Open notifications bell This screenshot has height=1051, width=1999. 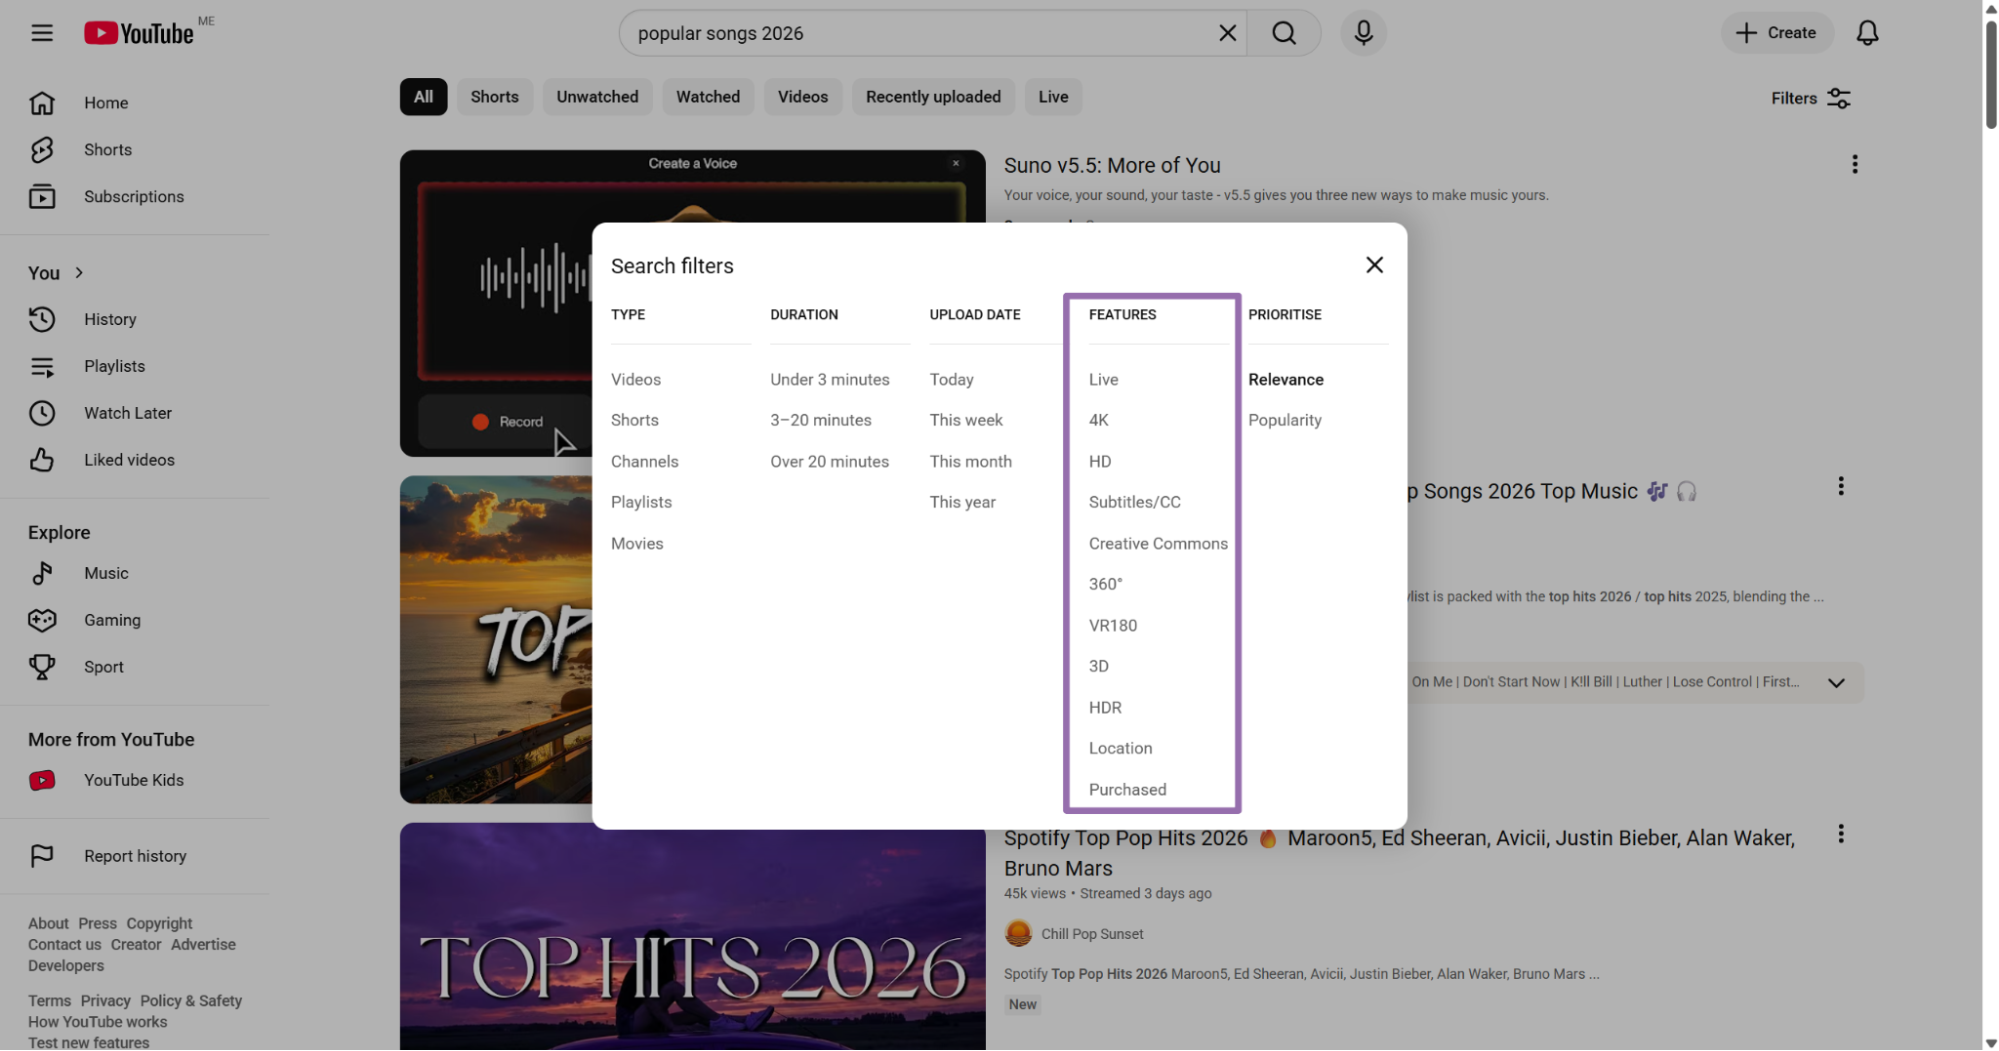[x=1867, y=33]
